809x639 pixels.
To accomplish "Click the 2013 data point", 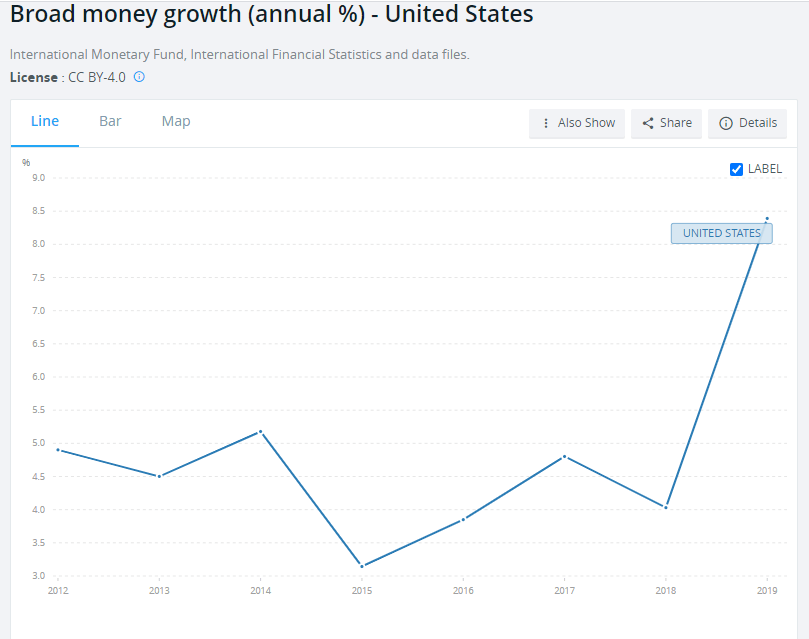I will pyautogui.click(x=159, y=476).
